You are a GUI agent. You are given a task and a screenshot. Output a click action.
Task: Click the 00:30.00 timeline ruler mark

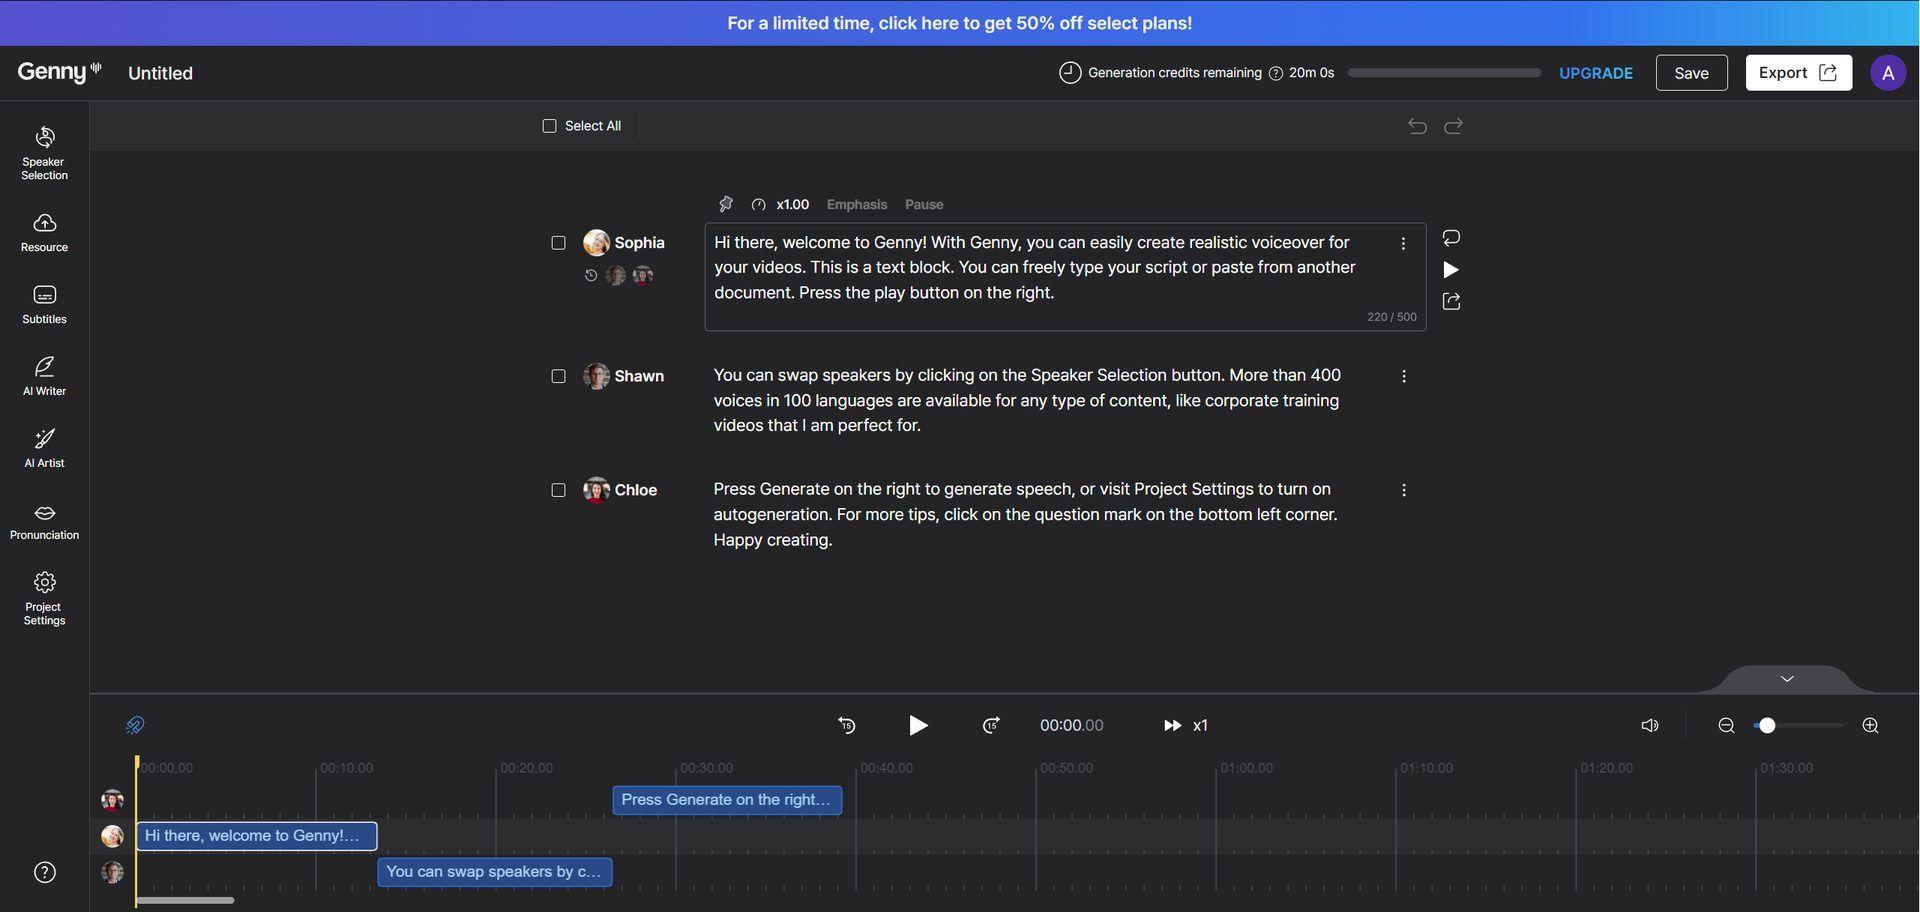706,768
